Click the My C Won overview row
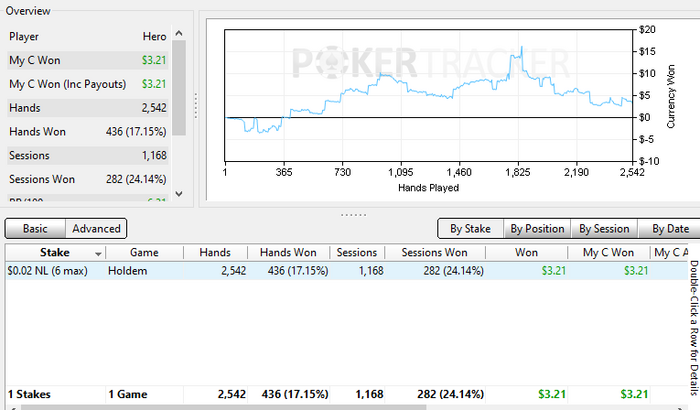This screenshot has width=700, height=410. [88, 60]
